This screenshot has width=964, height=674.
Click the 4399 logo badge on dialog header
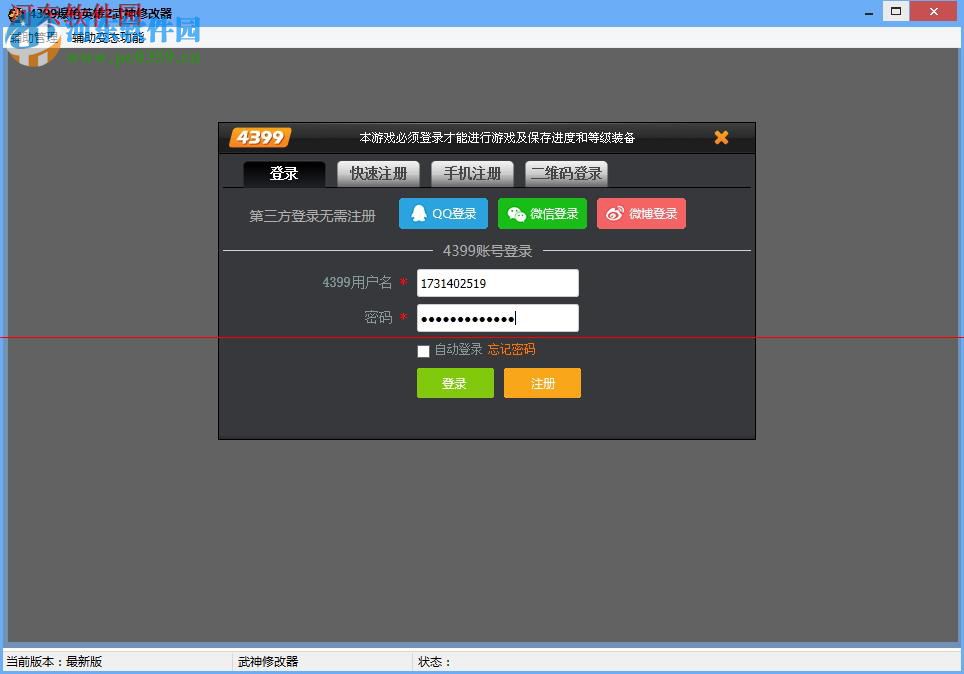point(259,137)
